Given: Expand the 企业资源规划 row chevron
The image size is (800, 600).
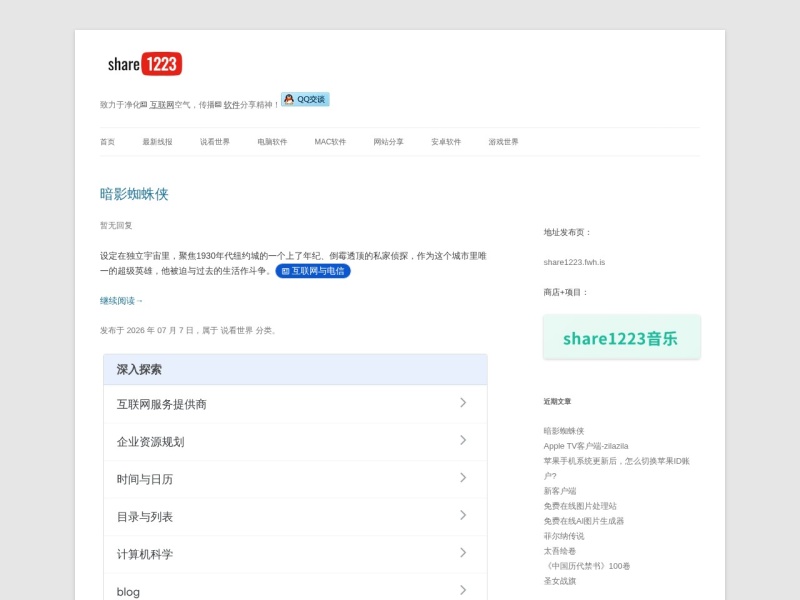Looking at the screenshot, I should point(463,440).
